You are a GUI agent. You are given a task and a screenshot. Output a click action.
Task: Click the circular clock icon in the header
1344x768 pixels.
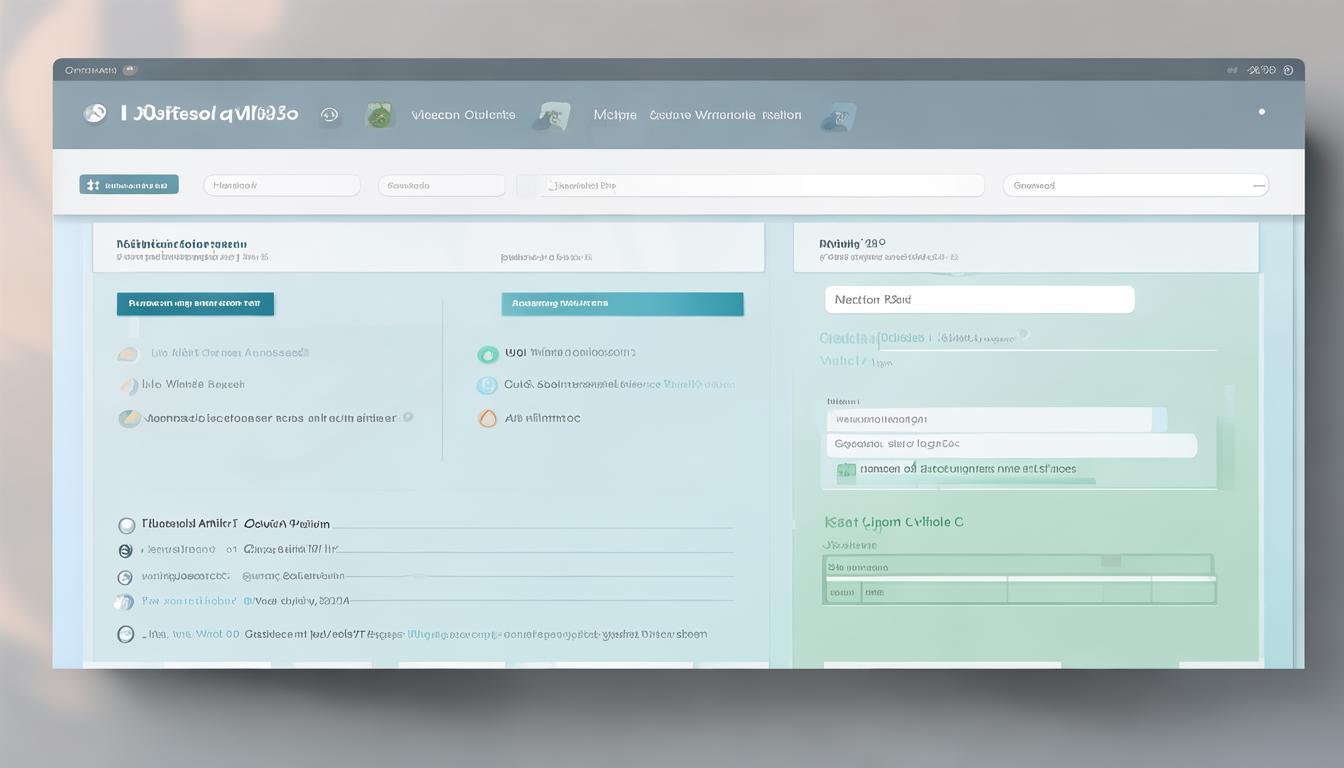(x=329, y=115)
